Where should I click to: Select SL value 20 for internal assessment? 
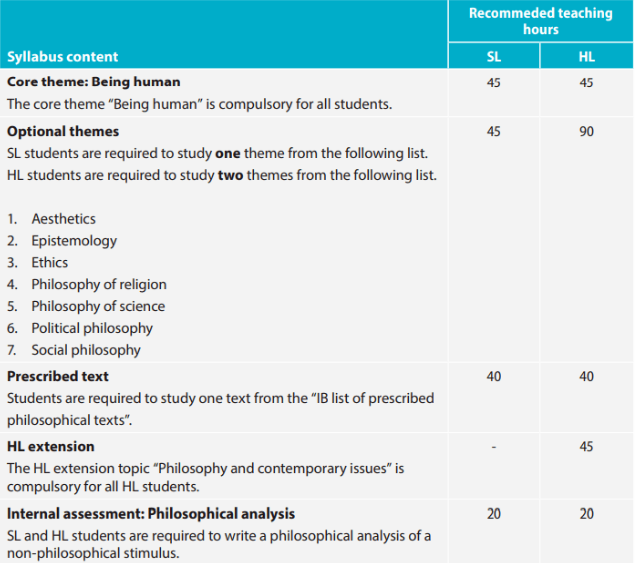tap(494, 514)
